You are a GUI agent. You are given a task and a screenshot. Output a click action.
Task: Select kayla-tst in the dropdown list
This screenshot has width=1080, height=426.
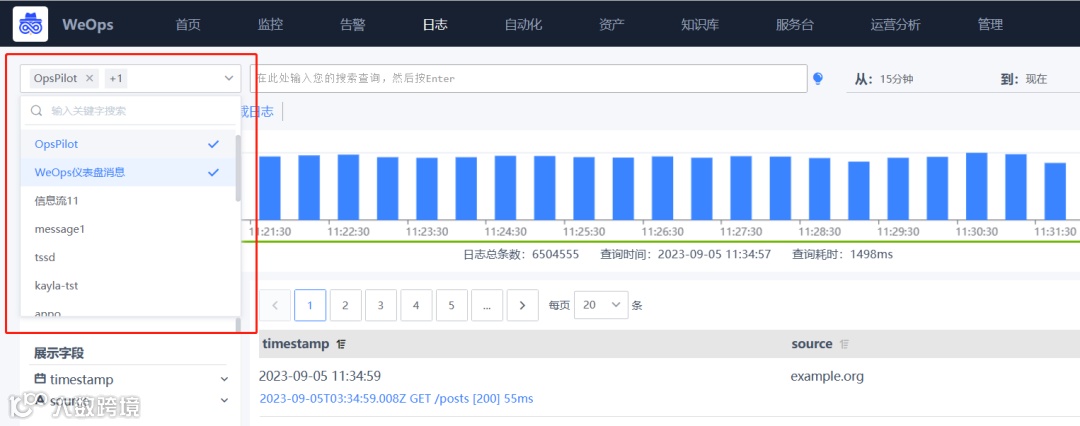pos(130,285)
